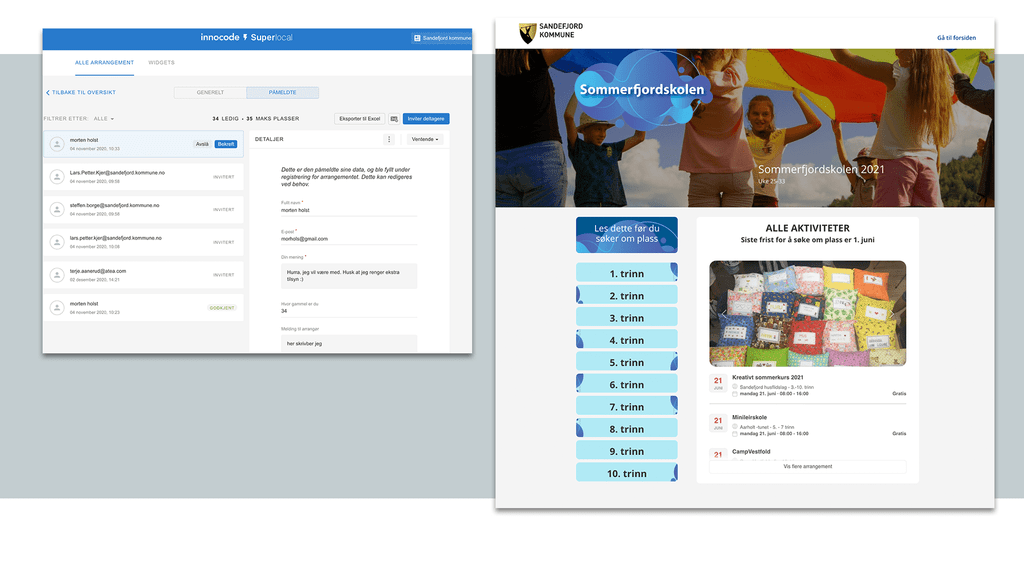Screen dimensions: 1024x569
Task: Click the avatar icon of the first morten holst row
Action: point(57,144)
